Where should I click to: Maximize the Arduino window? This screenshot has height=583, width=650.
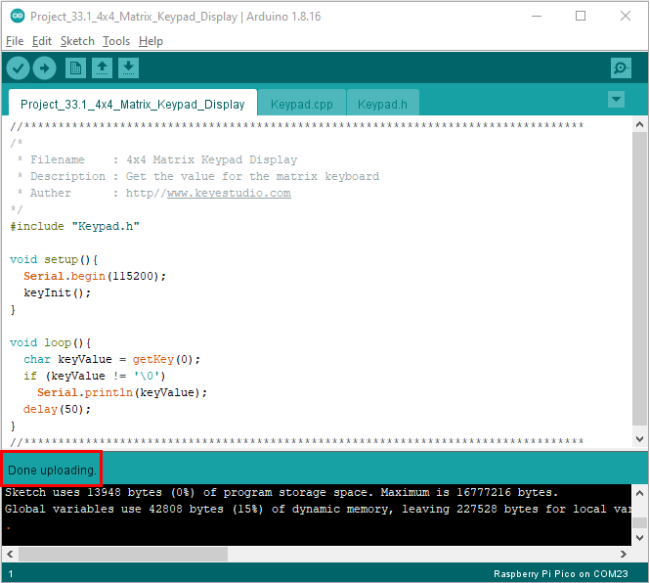coord(580,16)
